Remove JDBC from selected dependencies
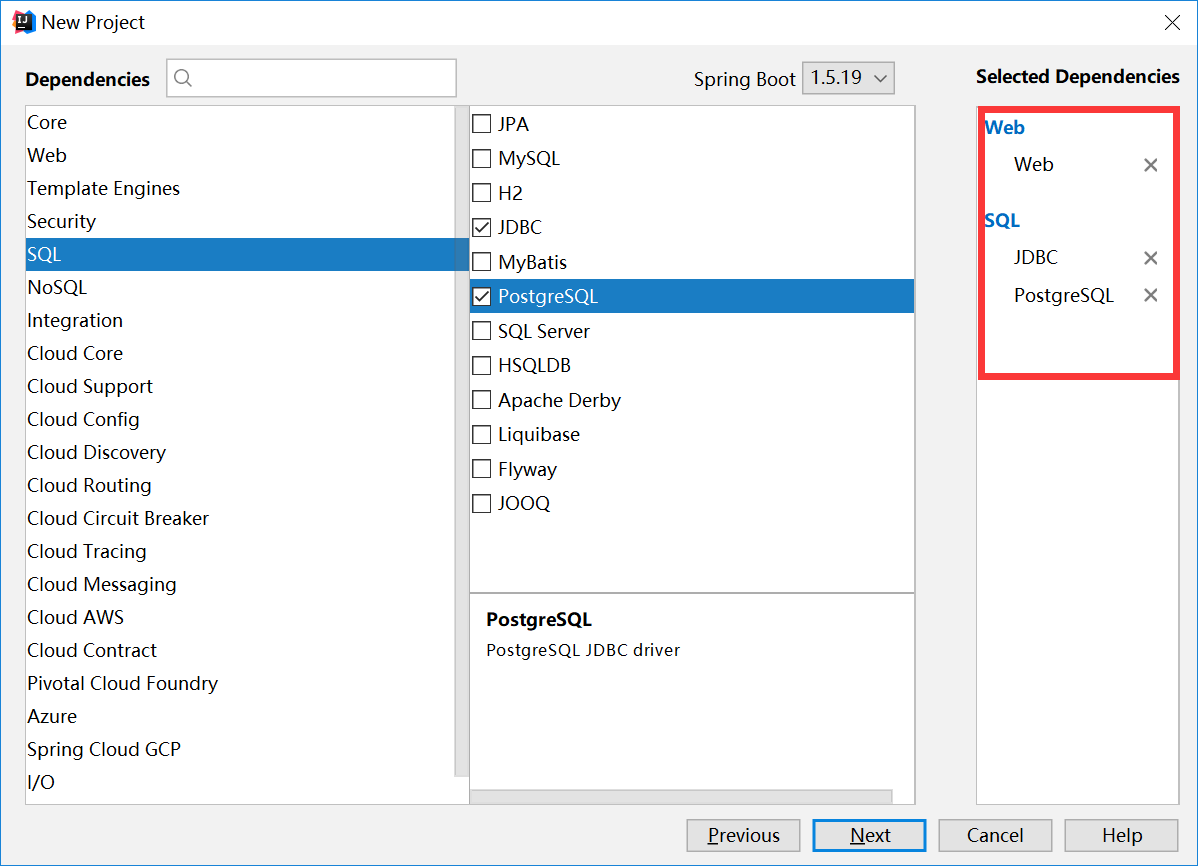Viewport: 1198px width, 866px height. click(x=1150, y=257)
